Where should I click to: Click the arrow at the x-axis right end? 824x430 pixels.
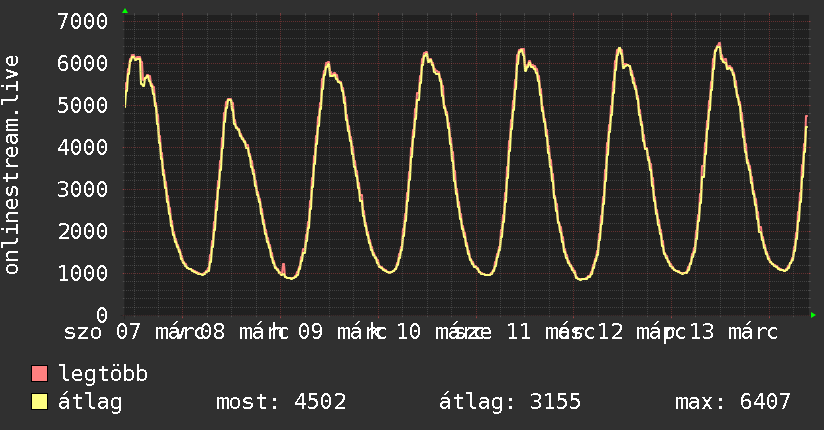(x=813, y=315)
